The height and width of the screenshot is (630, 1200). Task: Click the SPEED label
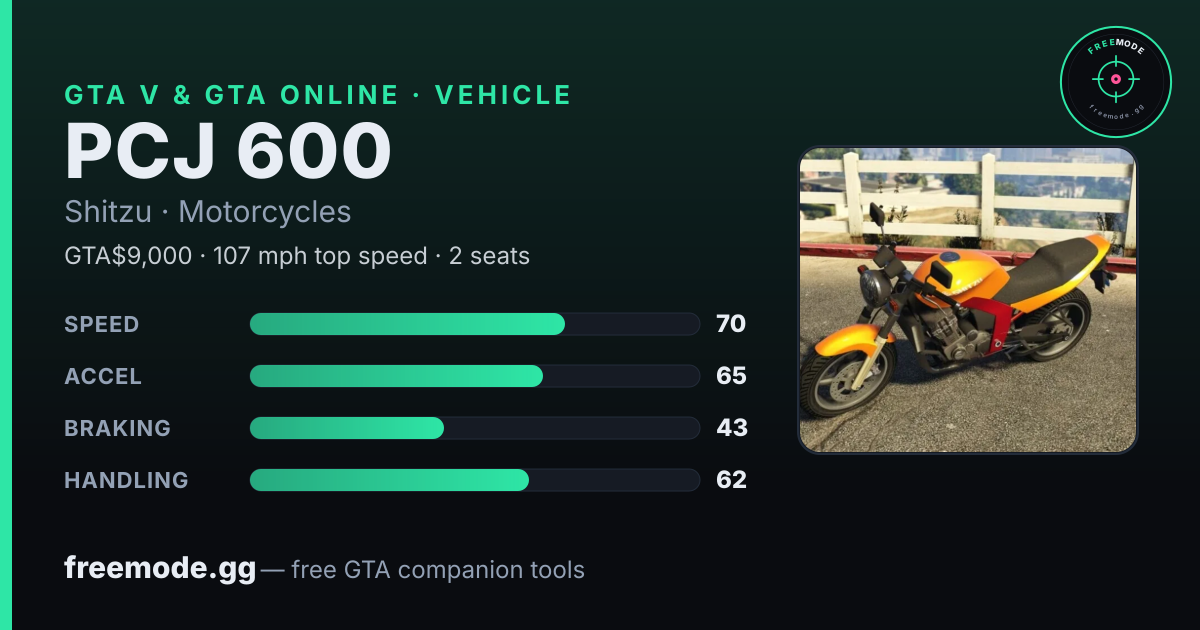click(102, 324)
